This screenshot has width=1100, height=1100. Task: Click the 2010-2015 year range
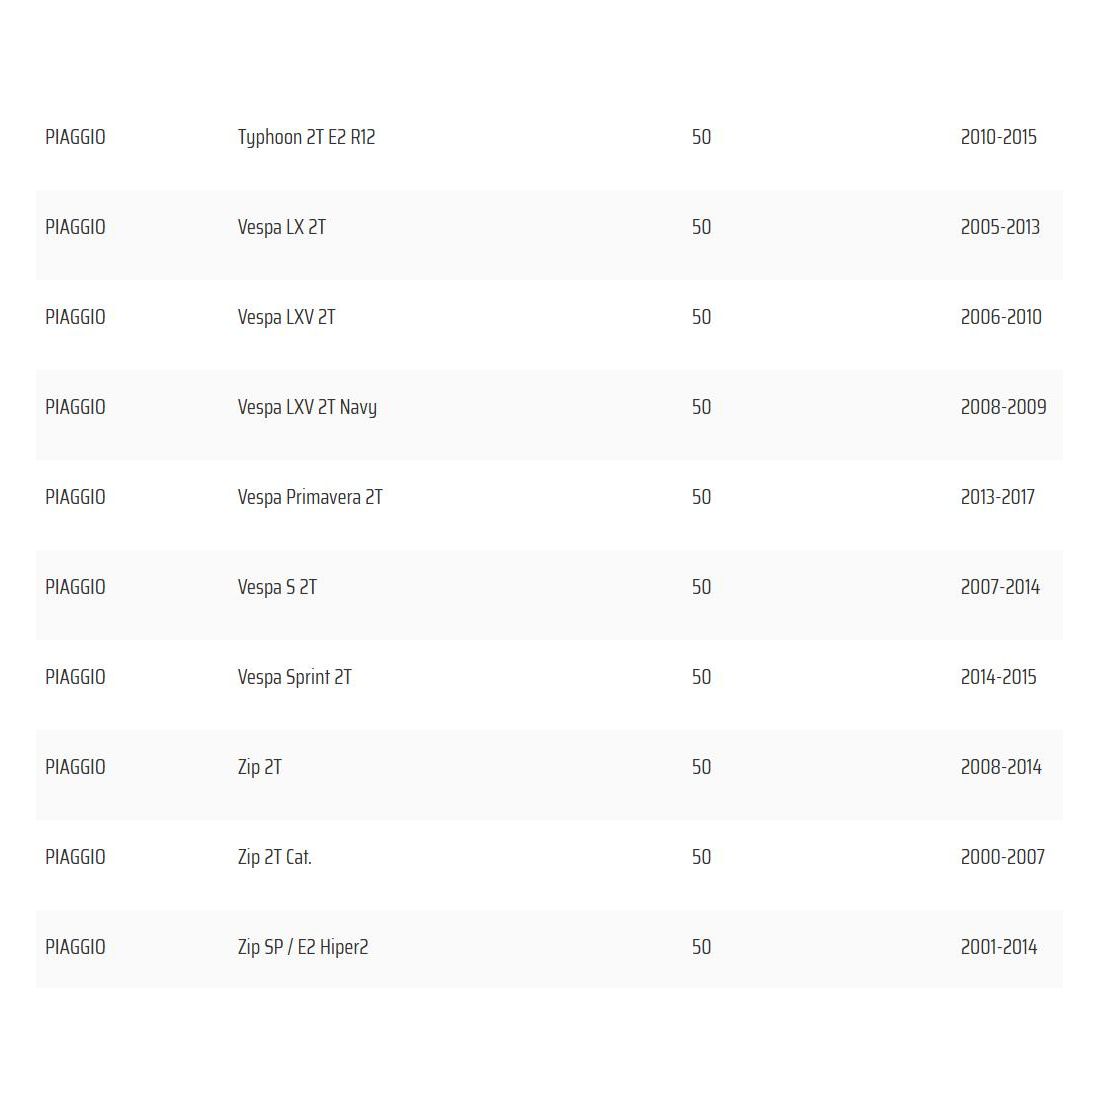pyautogui.click(x=998, y=137)
